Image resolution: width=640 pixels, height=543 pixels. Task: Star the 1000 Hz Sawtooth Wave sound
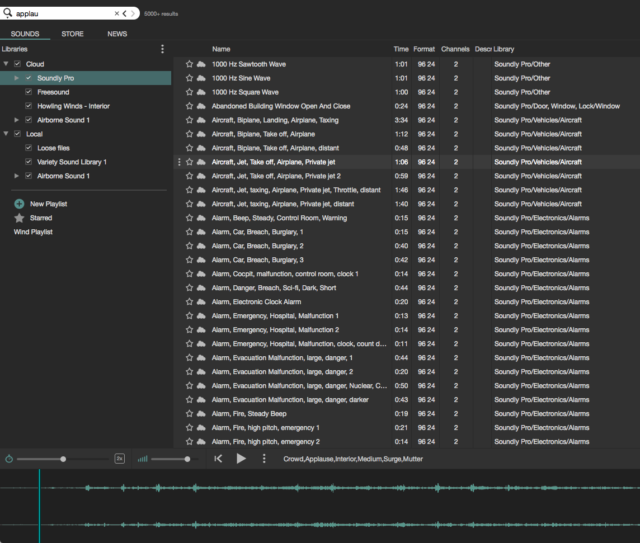click(x=189, y=64)
